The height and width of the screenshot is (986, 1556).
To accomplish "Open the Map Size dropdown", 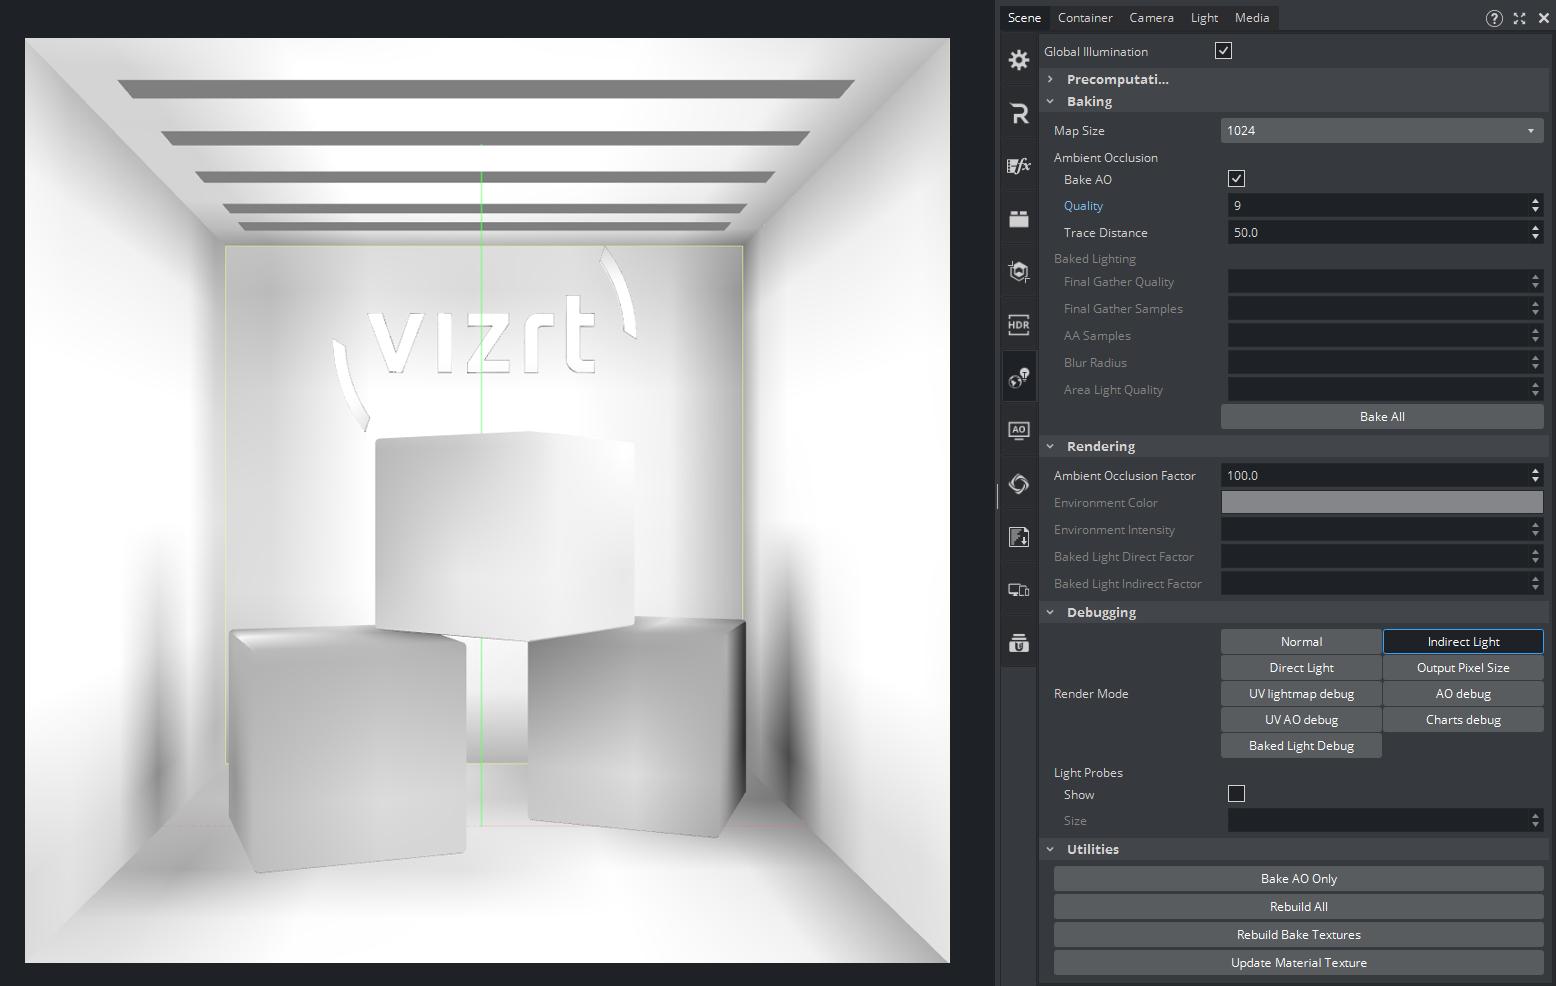I will (1381, 131).
